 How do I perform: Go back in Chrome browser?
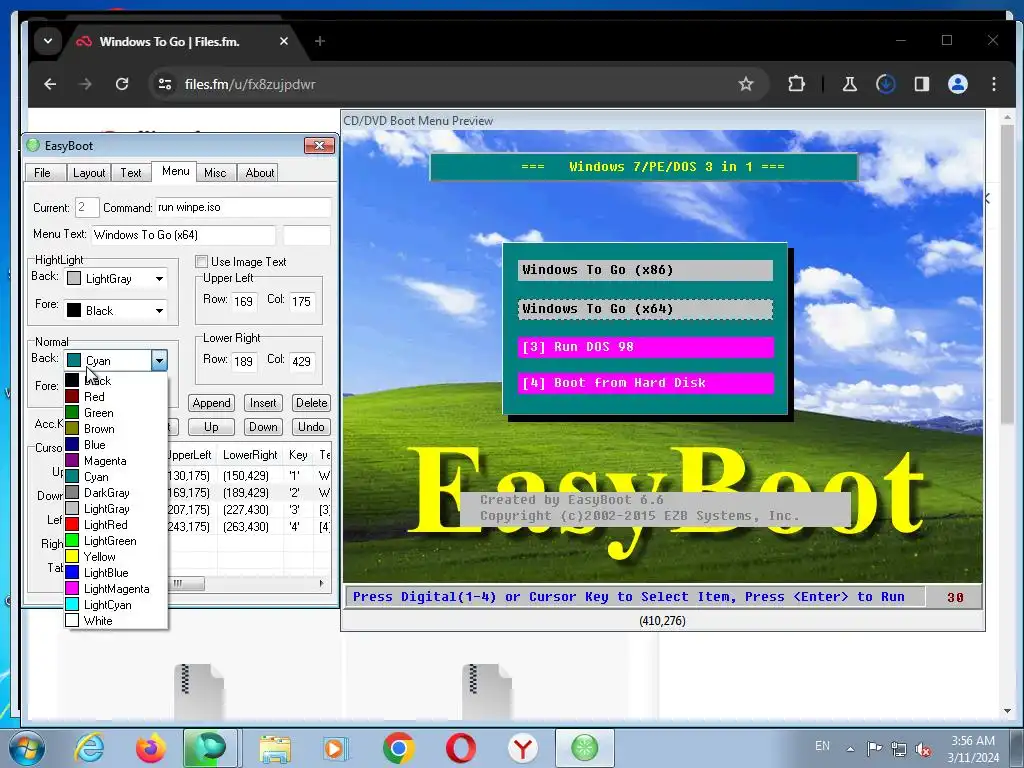(50, 84)
